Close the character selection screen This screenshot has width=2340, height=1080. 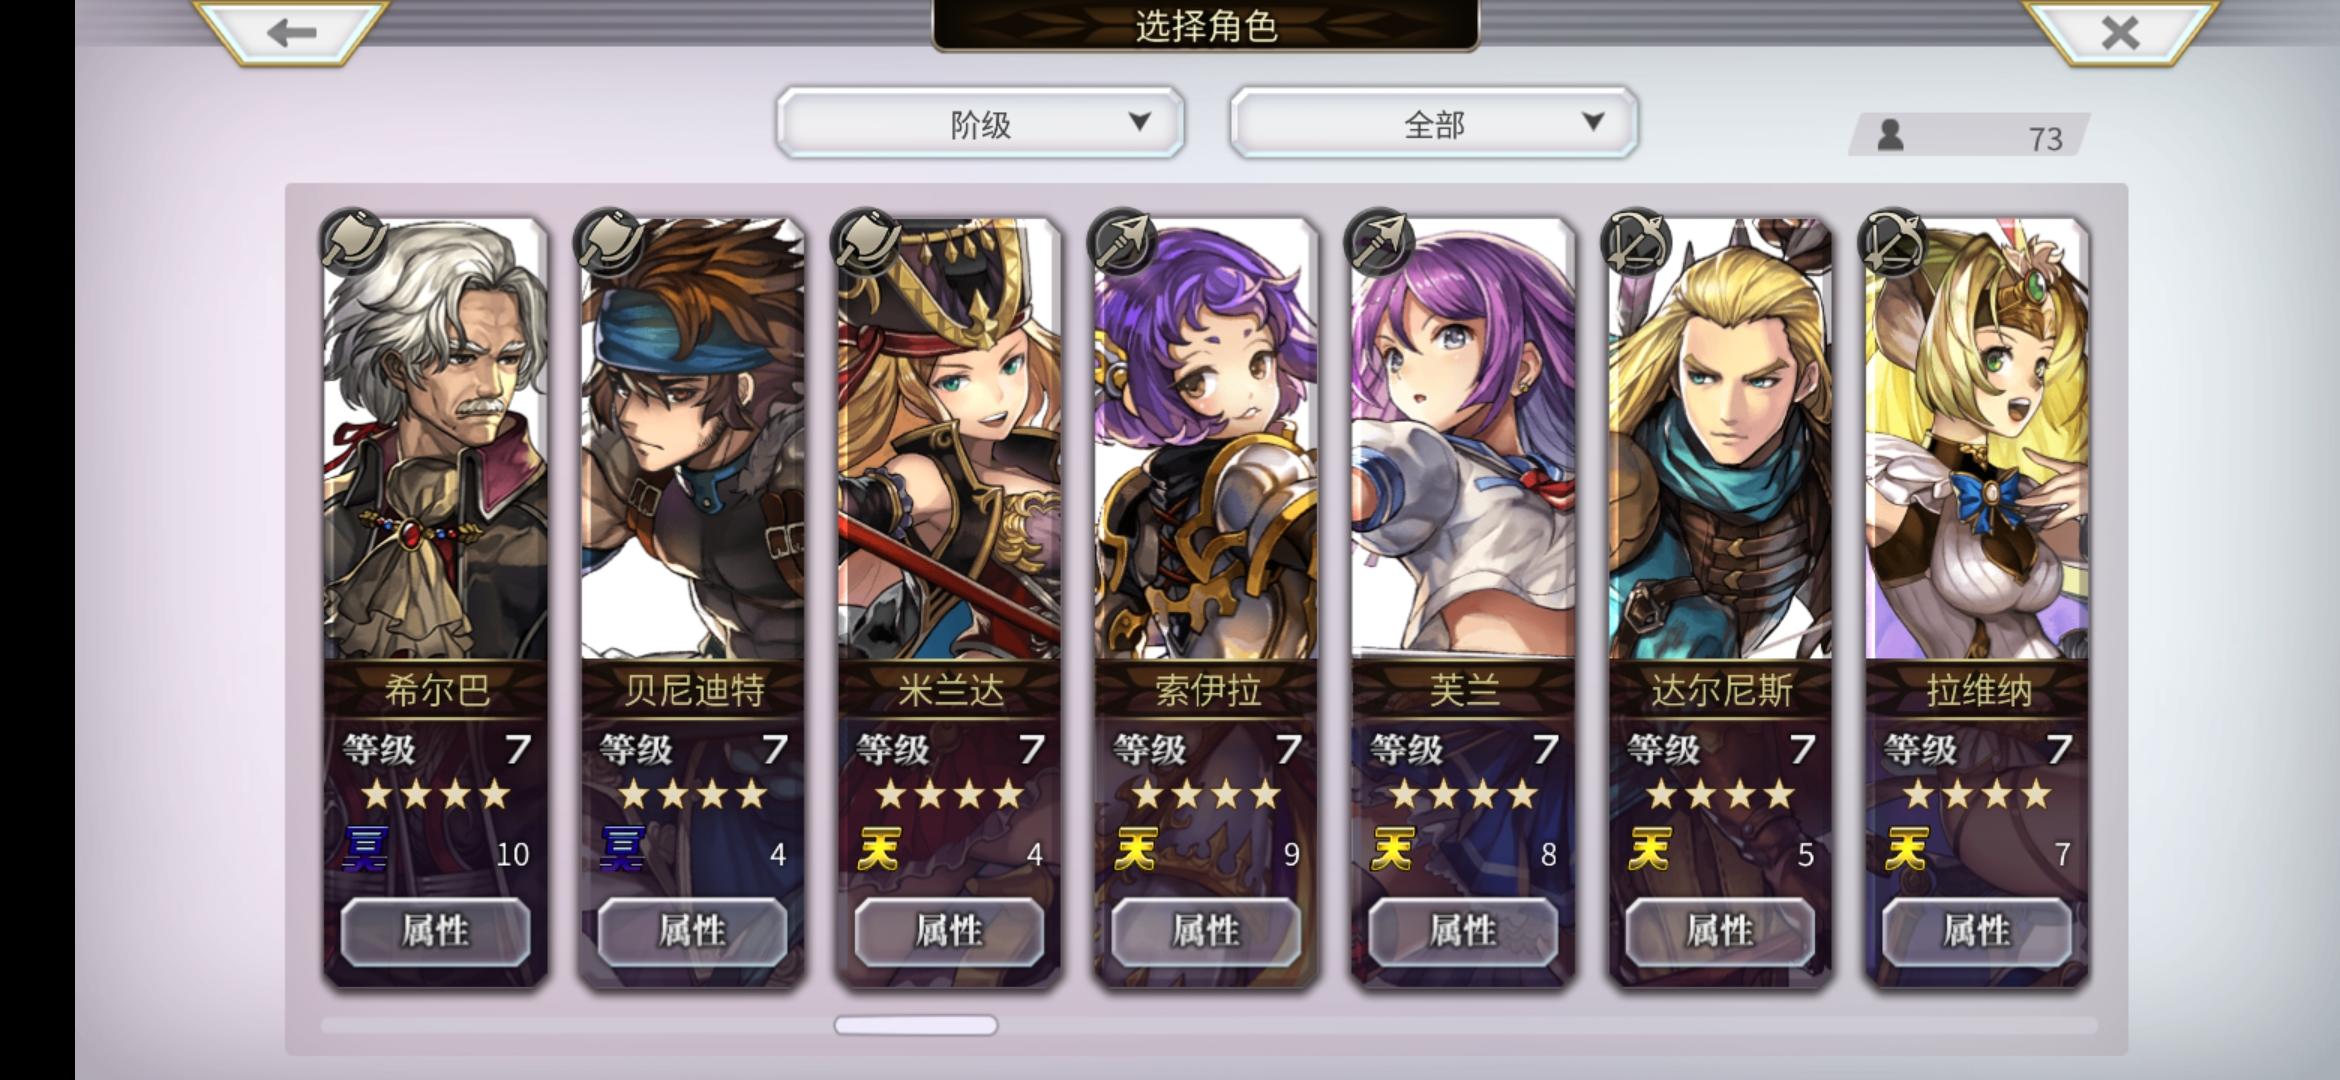click(x=2119, y=32)
